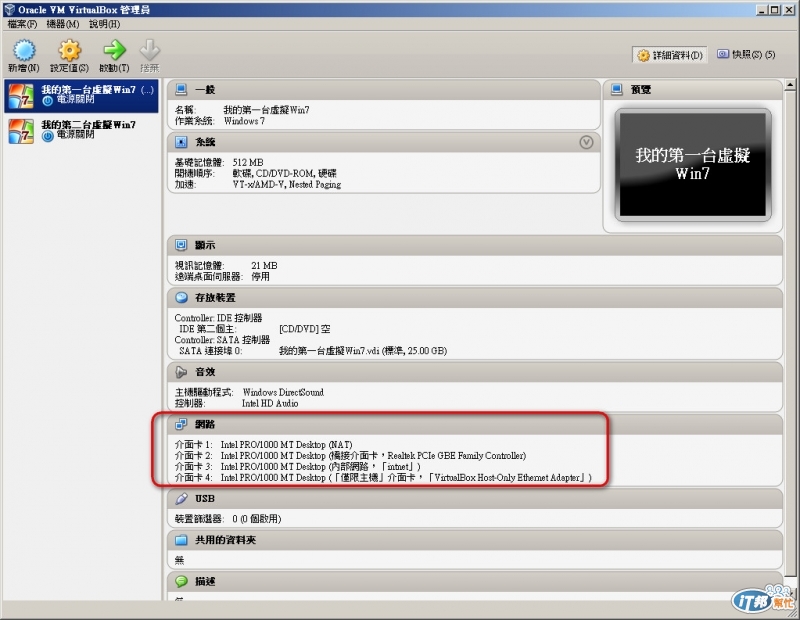Click the System (系統) section chip icon

click(x=181, y=142)
